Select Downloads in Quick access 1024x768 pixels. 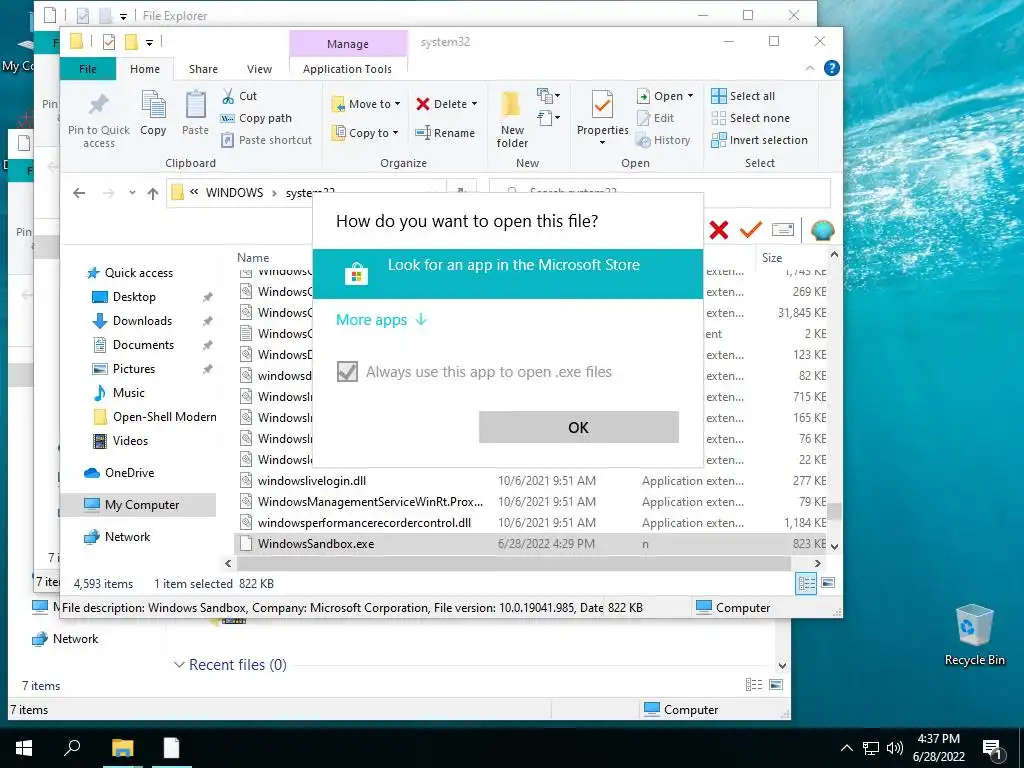point(142,321)
